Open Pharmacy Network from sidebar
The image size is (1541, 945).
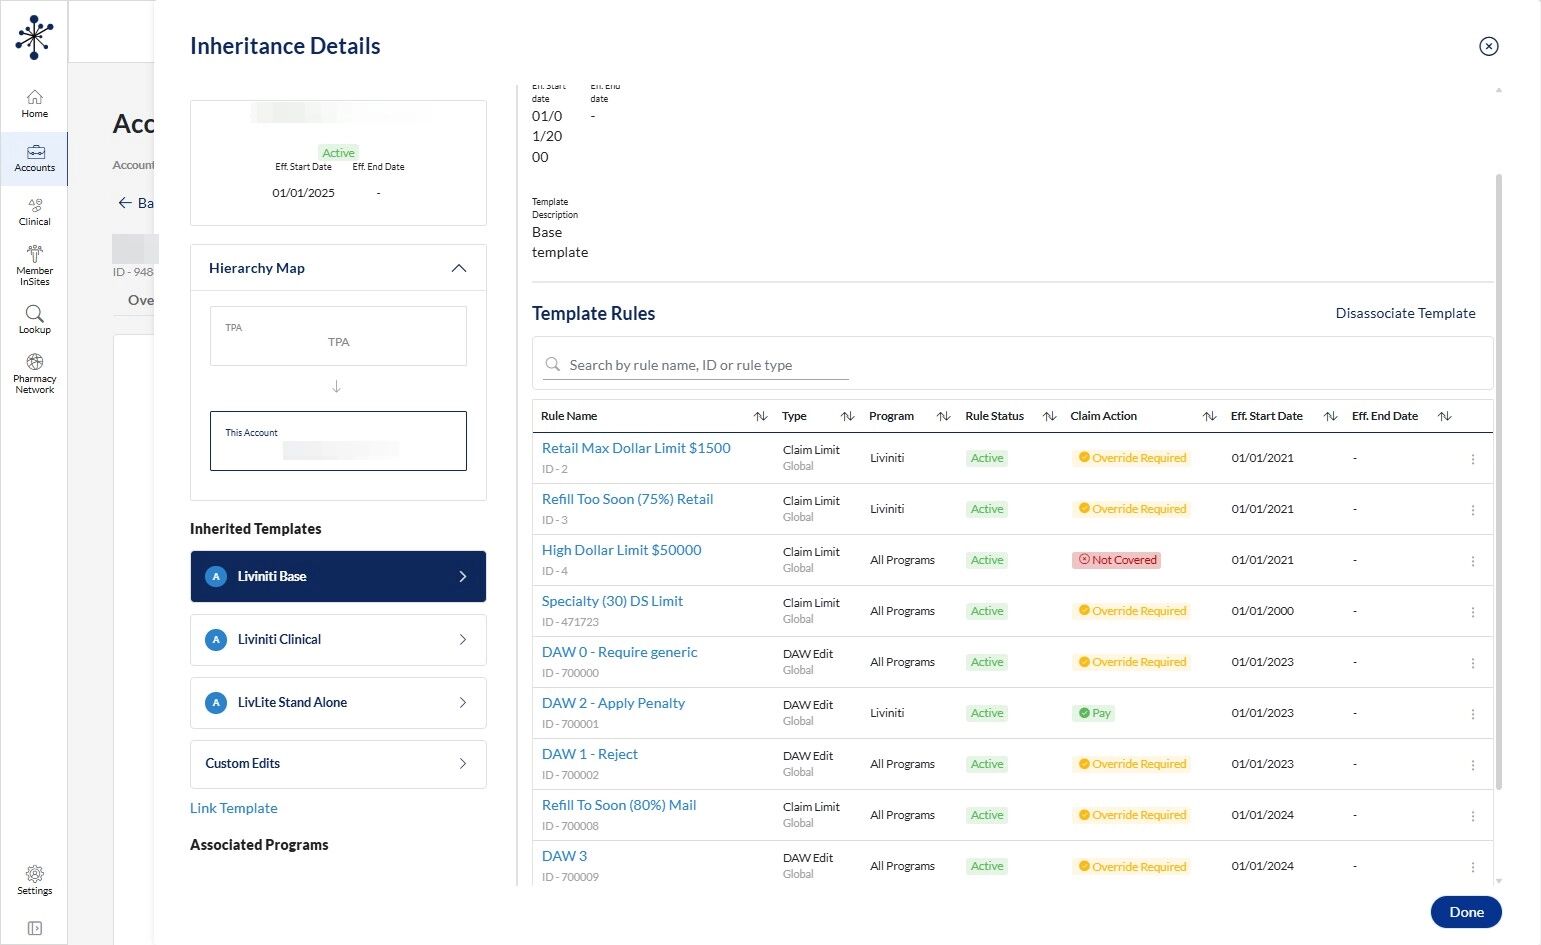34,373
